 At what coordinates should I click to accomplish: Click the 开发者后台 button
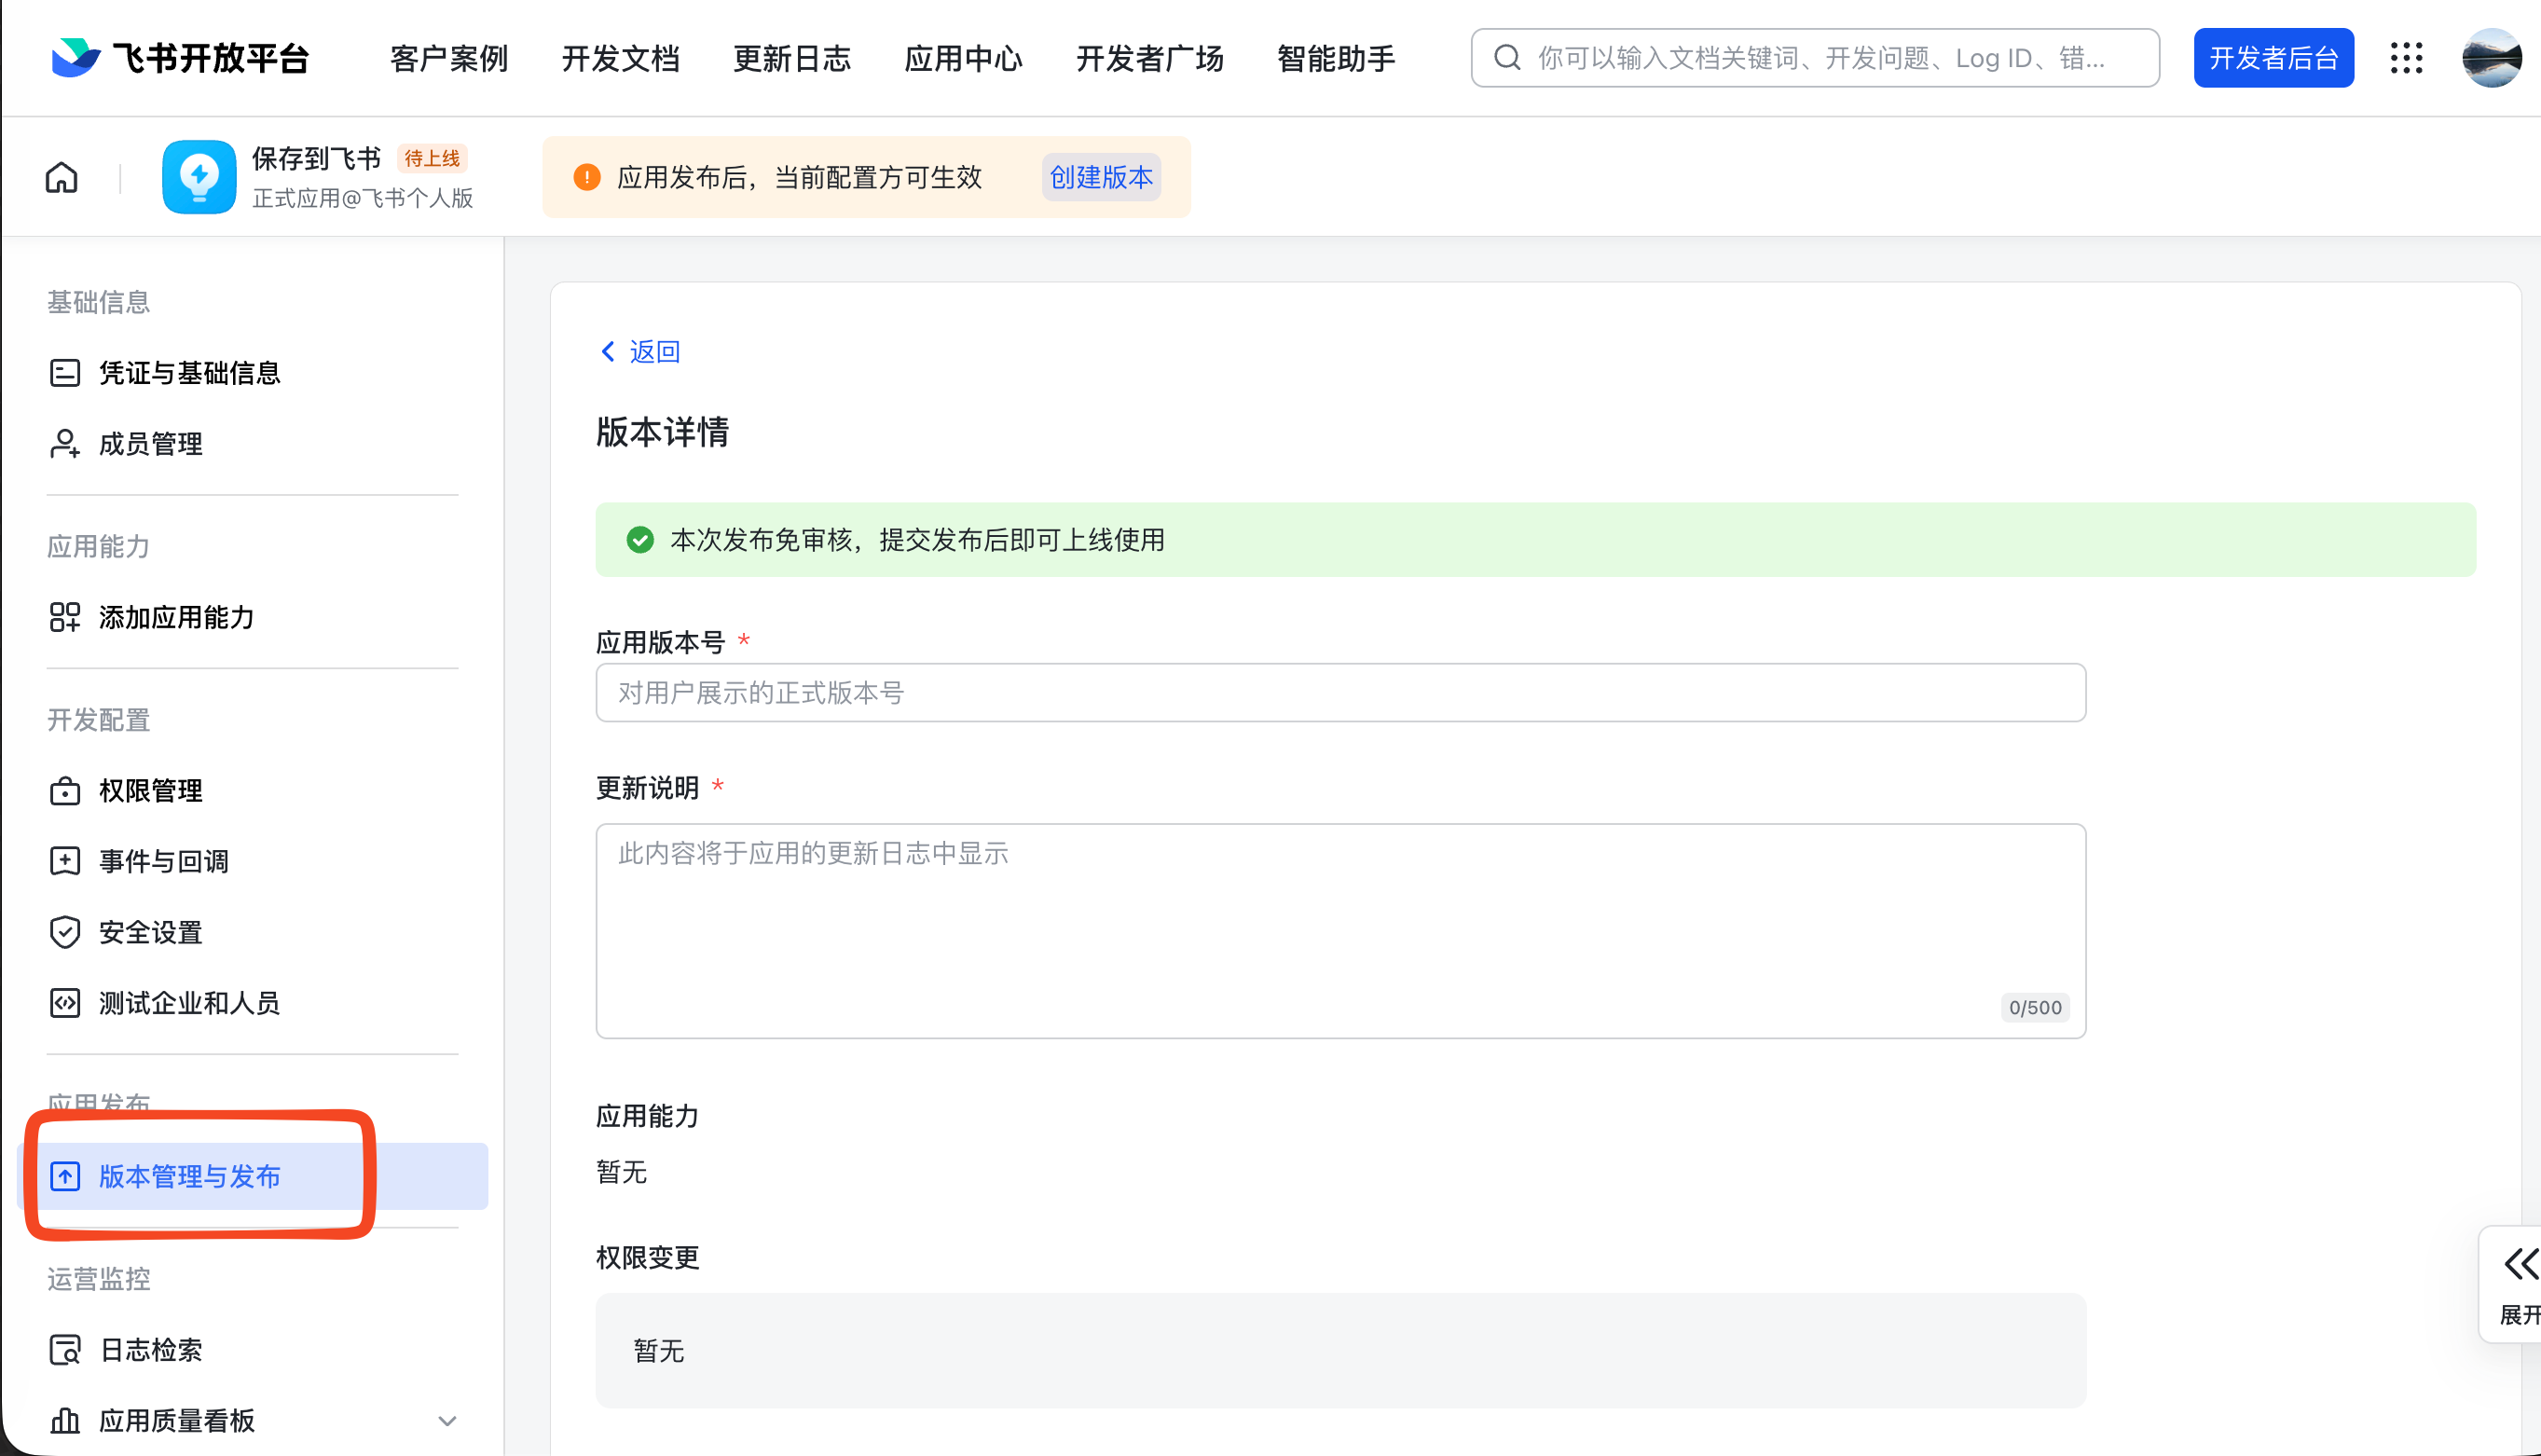(2273, 57)
